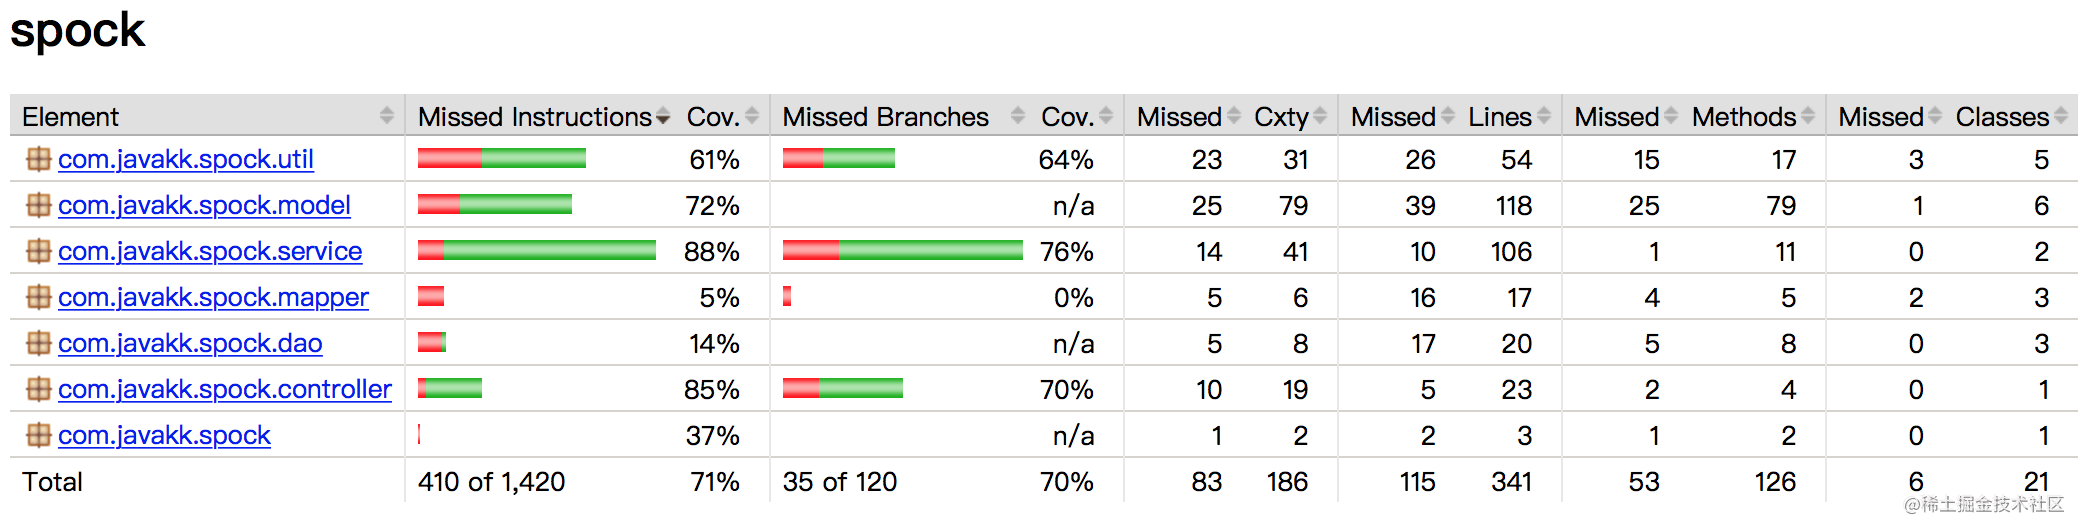Click package icon beside com.javakk.spock.model
Screen dimensions: 2082x532
pyautogui.click(x=38, y=205)
